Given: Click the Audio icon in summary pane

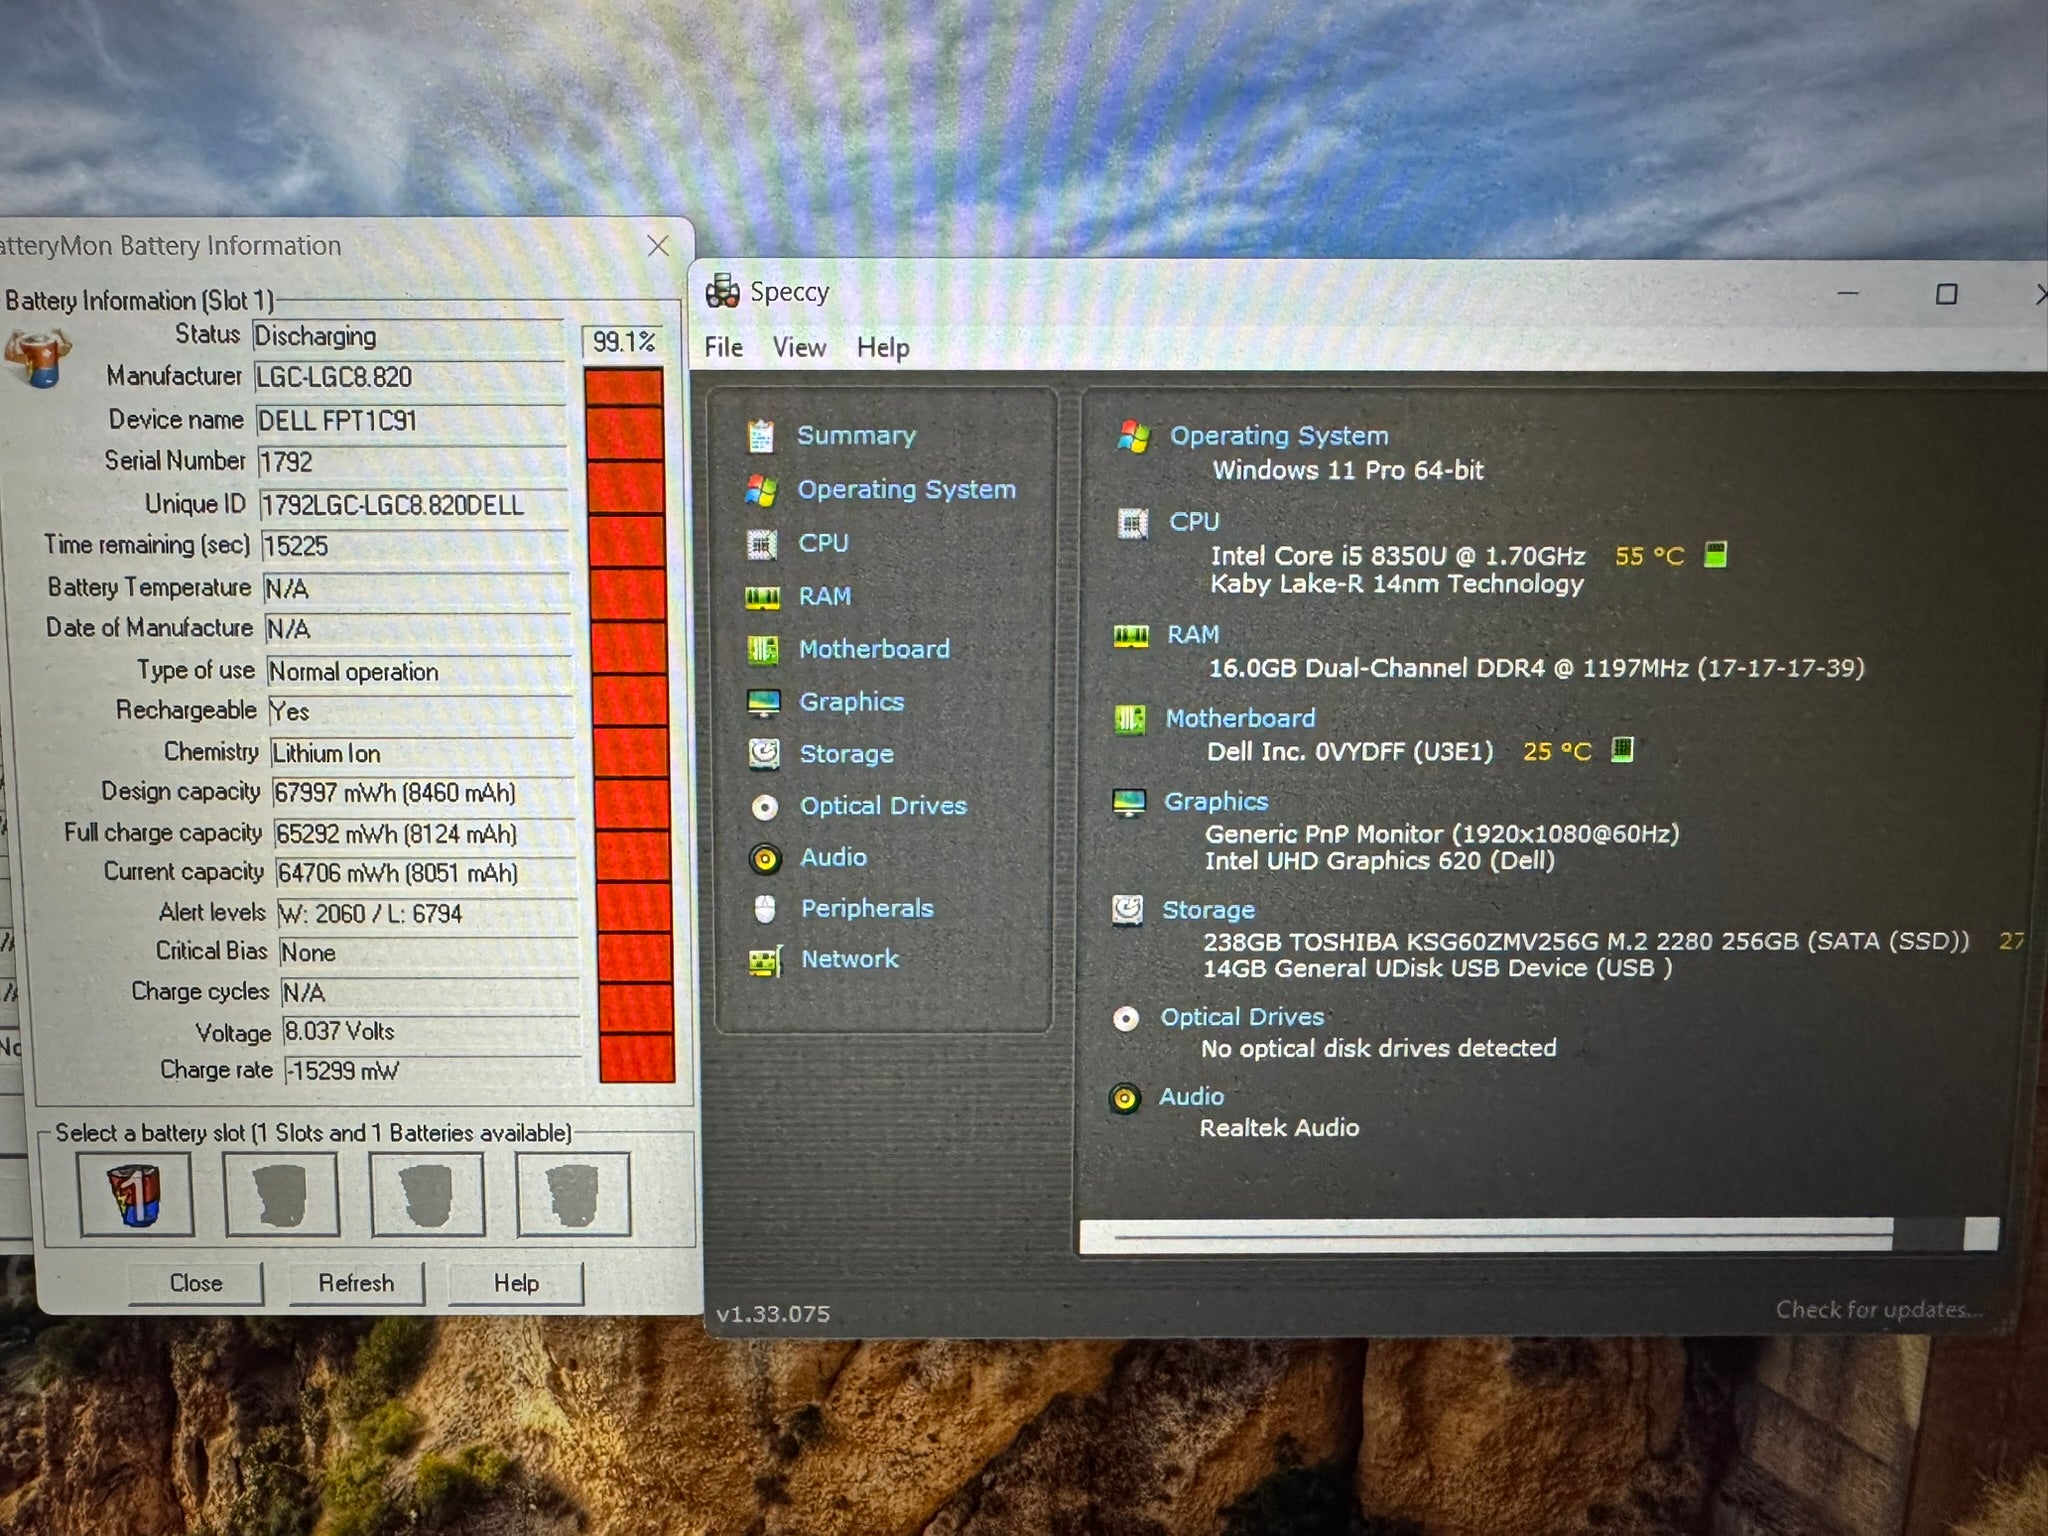Looking at the screenshot, I should [x=1125, y=1098].
